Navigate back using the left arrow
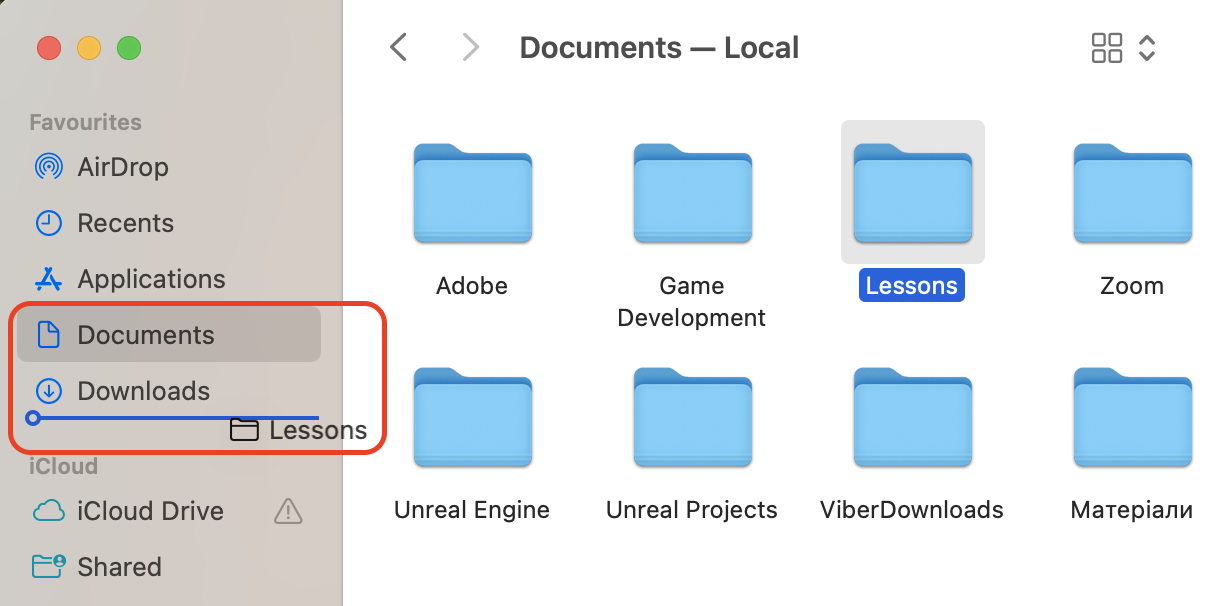Screen dimensions: 1218x606 pyautogui.click(x=398, y=47)
